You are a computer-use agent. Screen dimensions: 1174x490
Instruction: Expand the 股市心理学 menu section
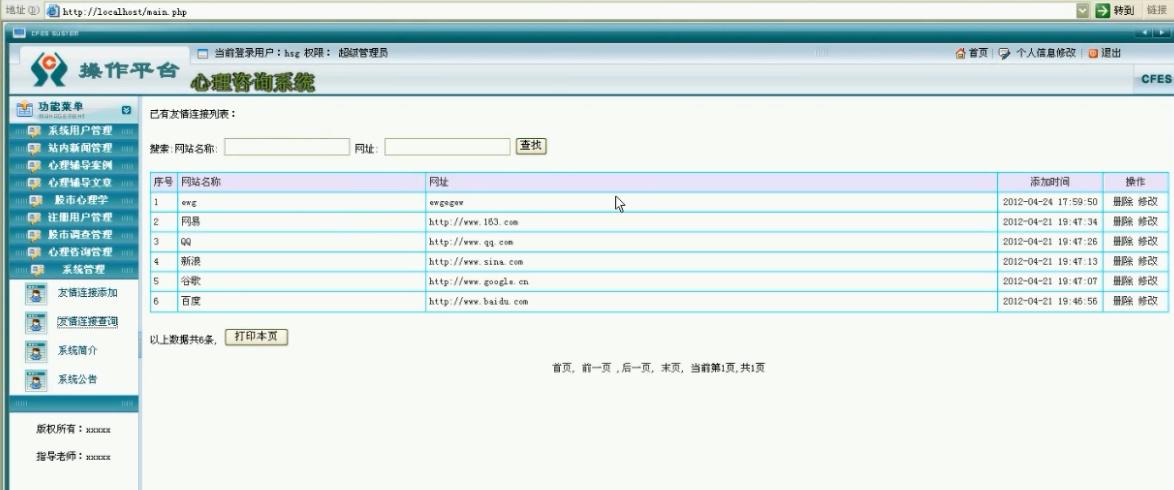(73, 200)
